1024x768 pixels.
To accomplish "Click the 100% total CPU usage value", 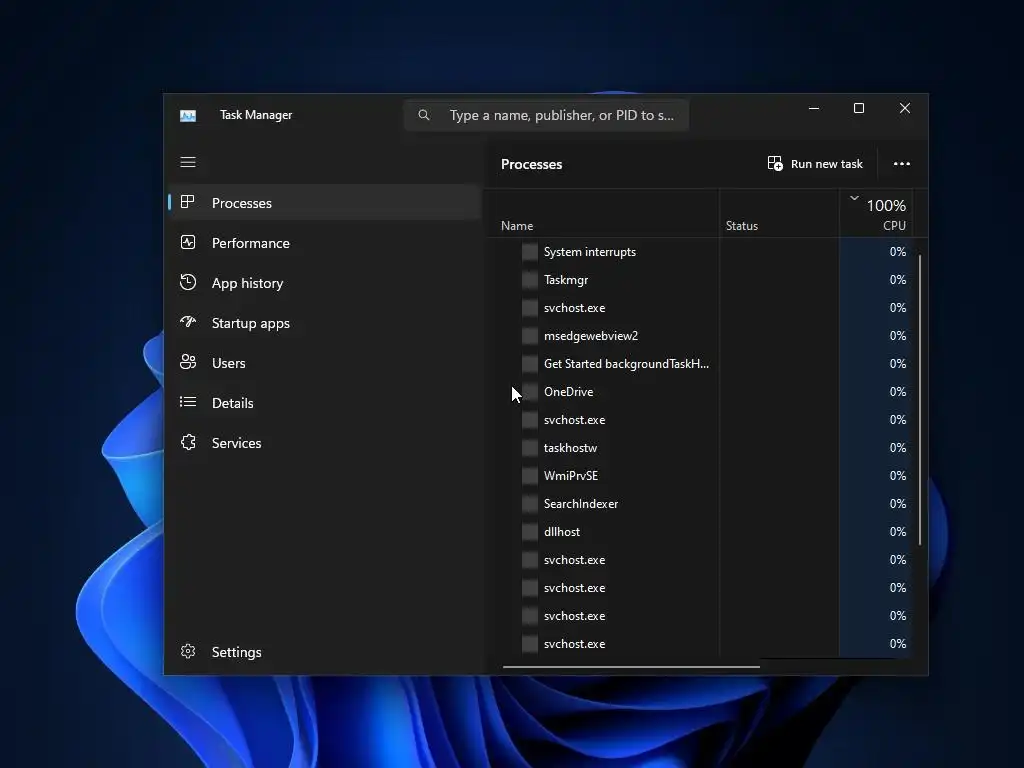I will [886, 206].
